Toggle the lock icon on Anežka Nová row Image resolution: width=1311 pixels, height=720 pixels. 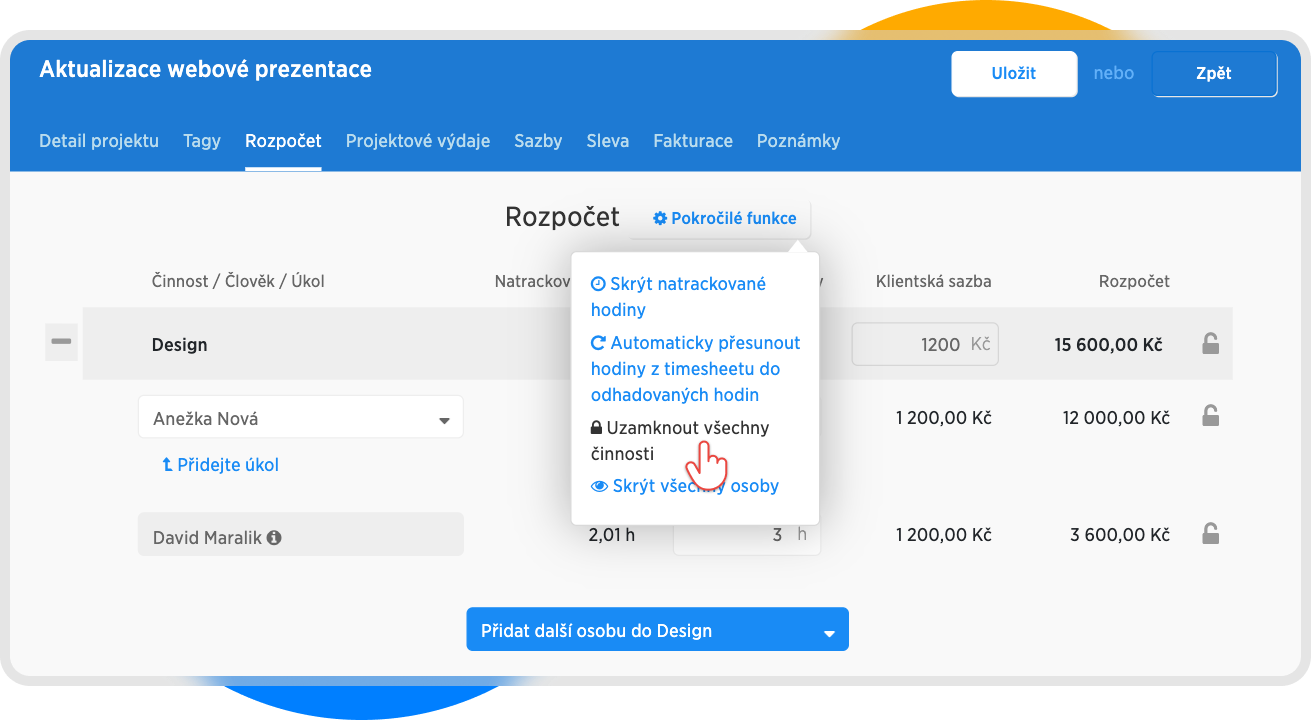pos(1210,416)
